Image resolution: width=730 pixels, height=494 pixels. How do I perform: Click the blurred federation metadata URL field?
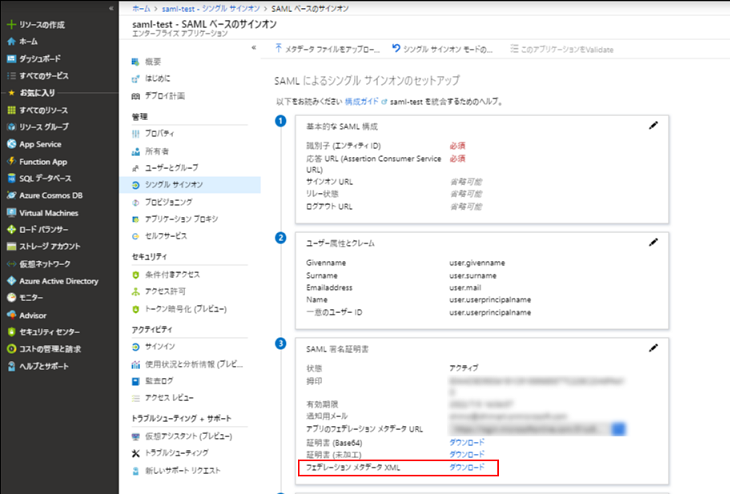[530, 429]
